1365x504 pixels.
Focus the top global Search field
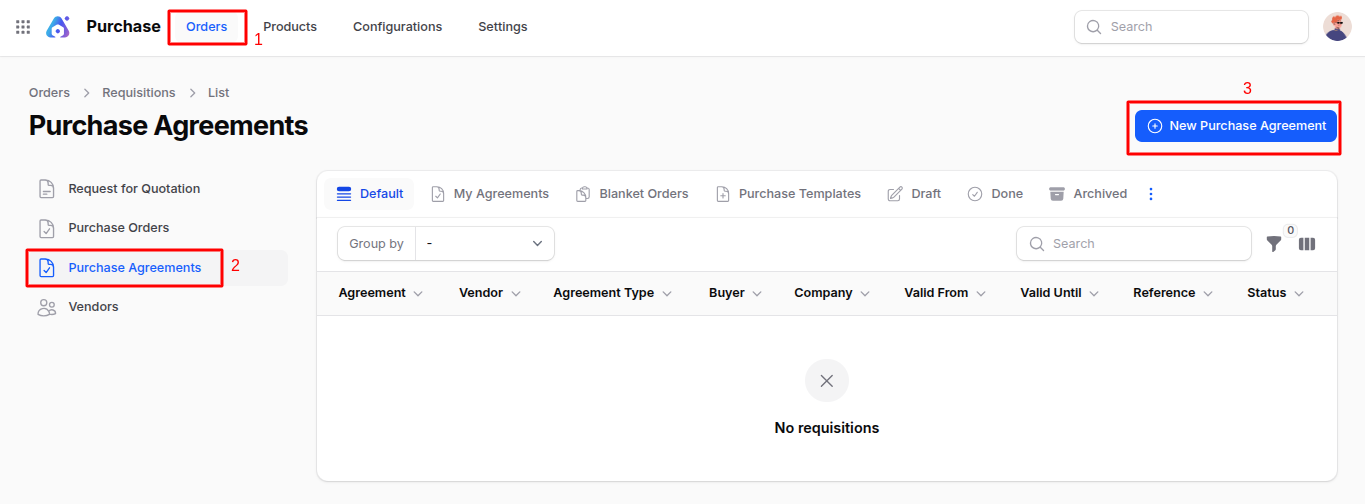point(1191,27)
